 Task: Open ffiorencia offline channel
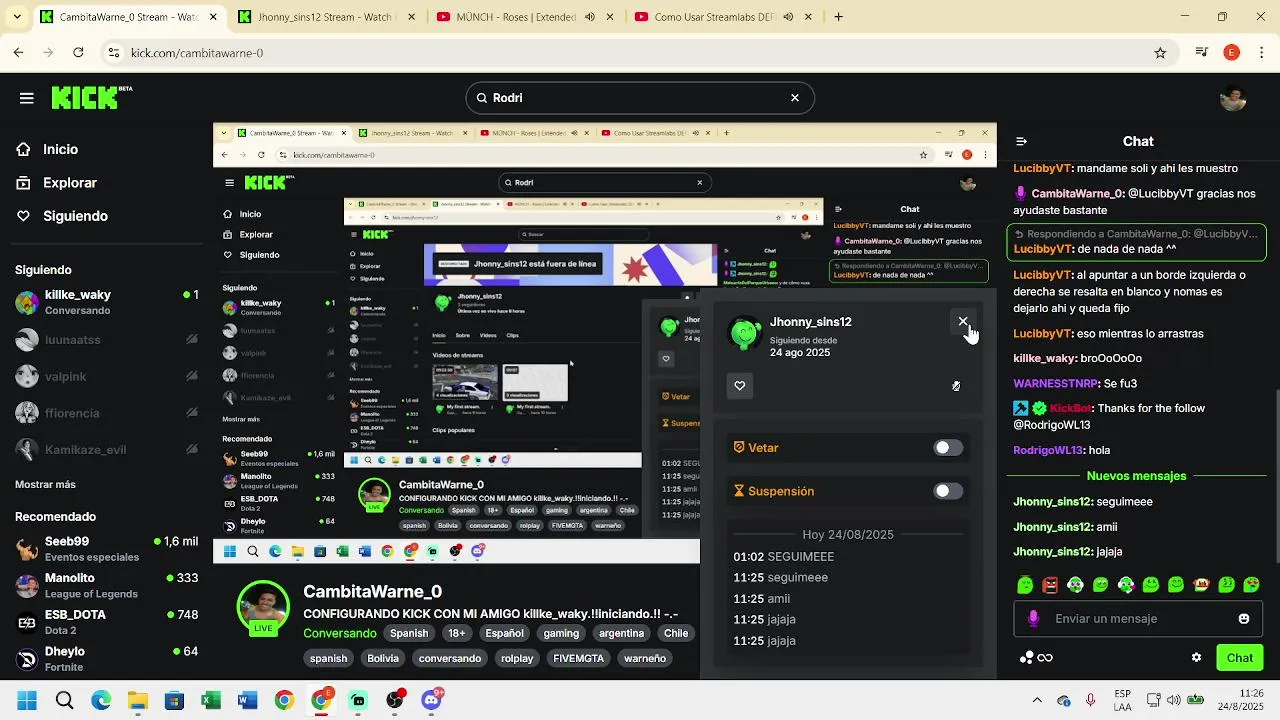(106, 413)
